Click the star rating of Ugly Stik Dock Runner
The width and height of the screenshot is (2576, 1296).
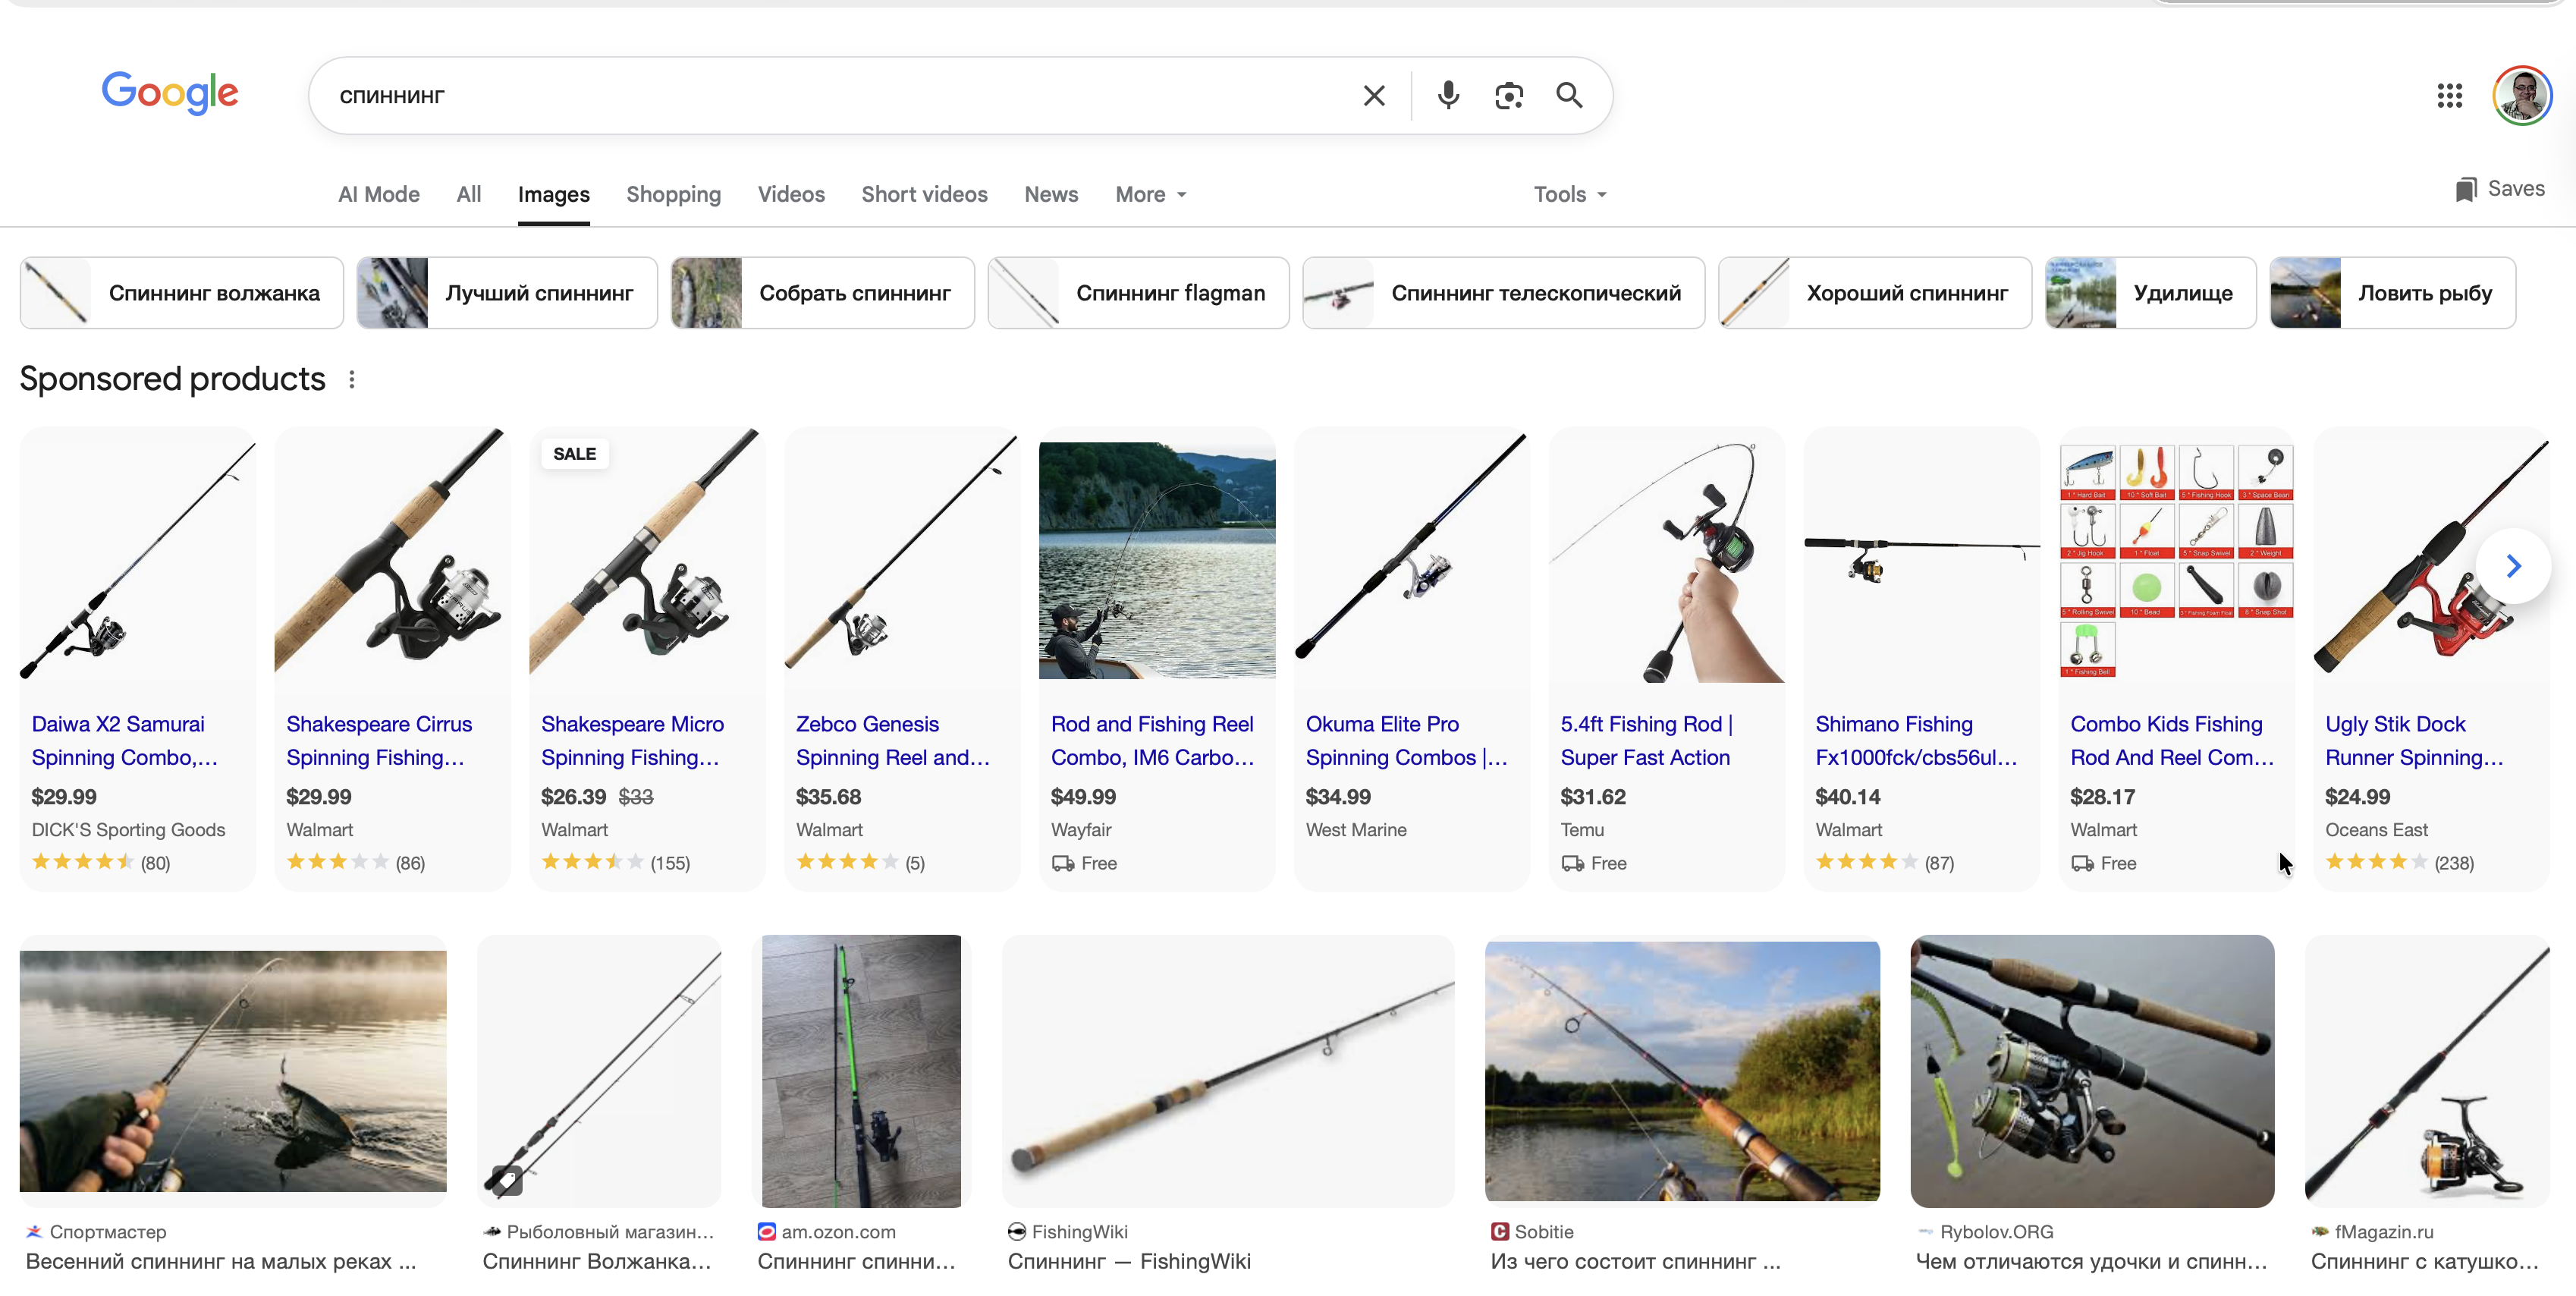point(2376,862)
